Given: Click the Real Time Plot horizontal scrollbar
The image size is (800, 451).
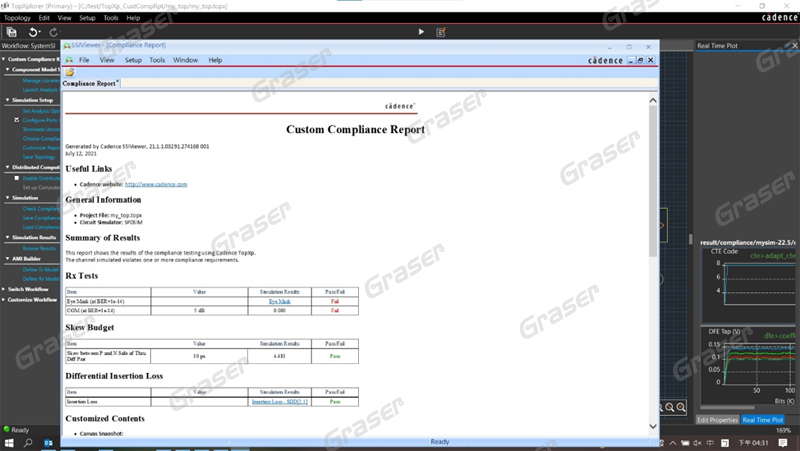Looking at the screenshot, I should [727, 408].
